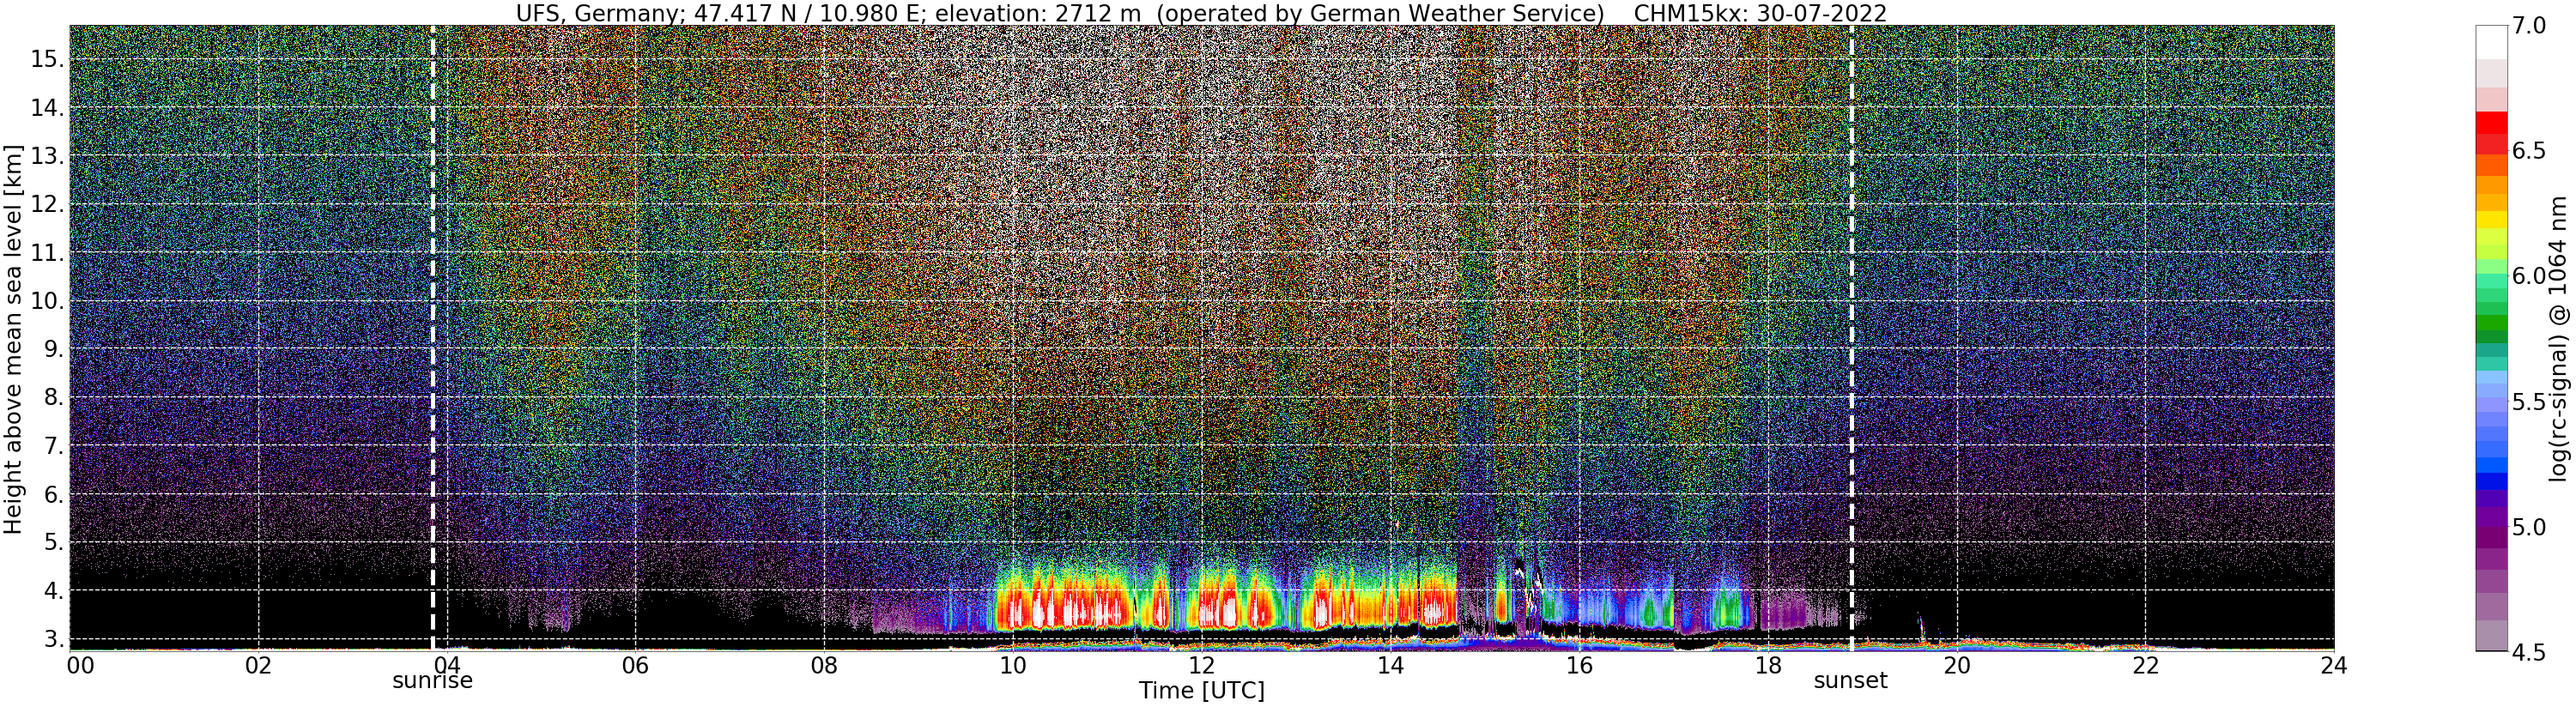
Task: Click the '9.' height tick label
Action: coord(53,349)
